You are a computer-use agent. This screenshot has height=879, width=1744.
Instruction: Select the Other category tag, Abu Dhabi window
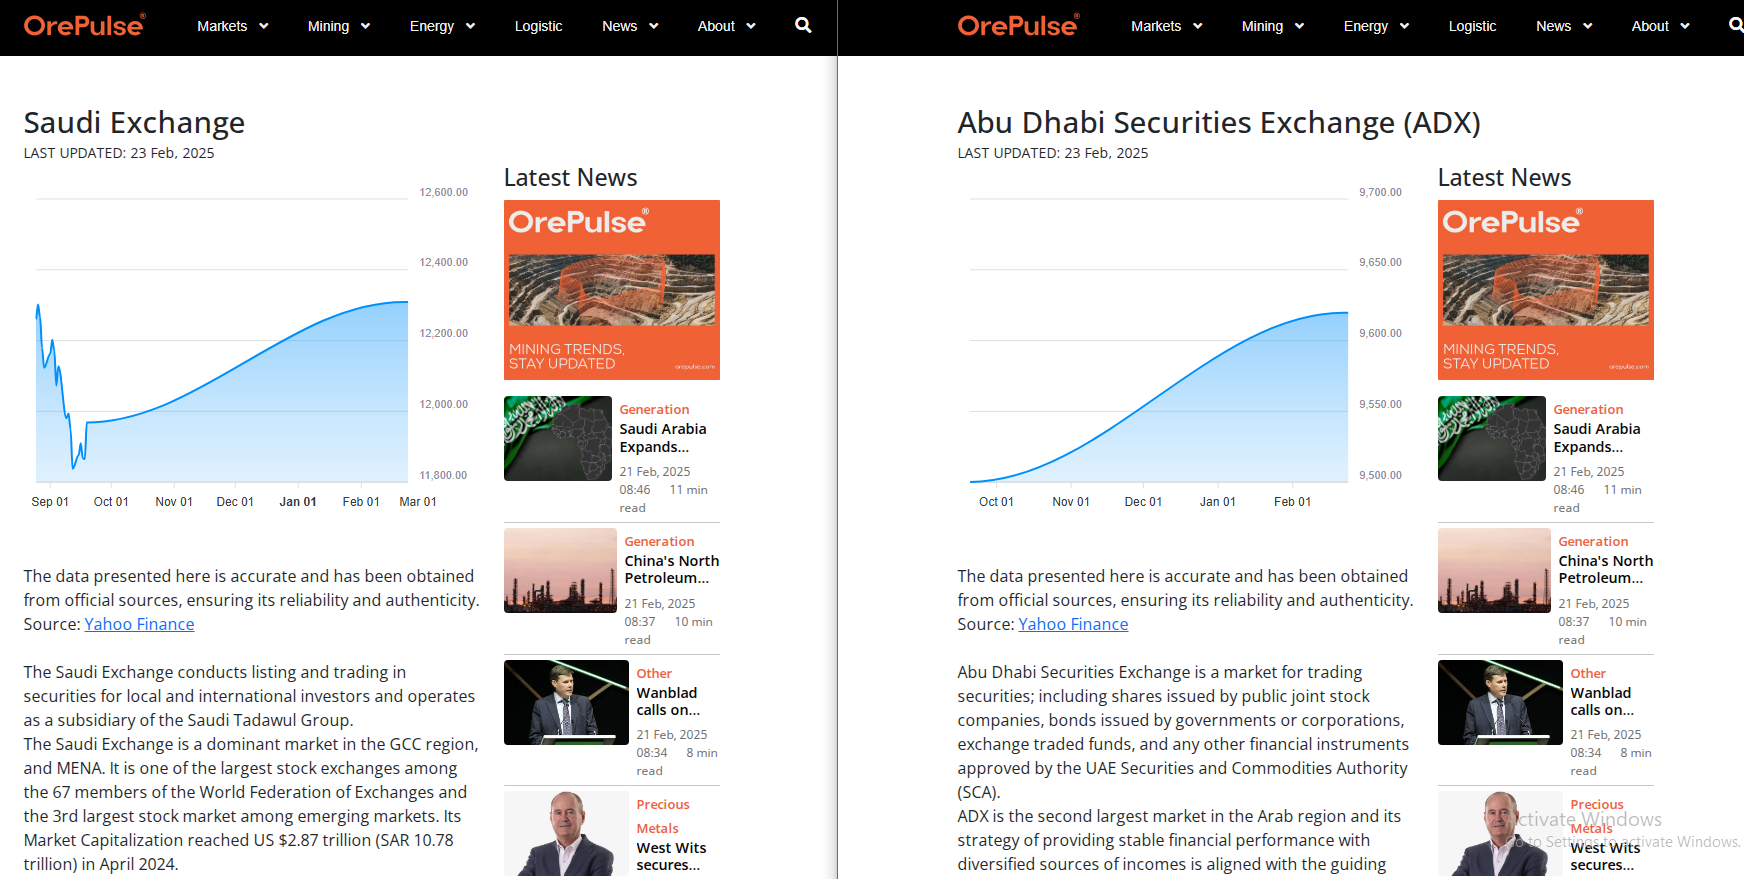pos(1588,673)
